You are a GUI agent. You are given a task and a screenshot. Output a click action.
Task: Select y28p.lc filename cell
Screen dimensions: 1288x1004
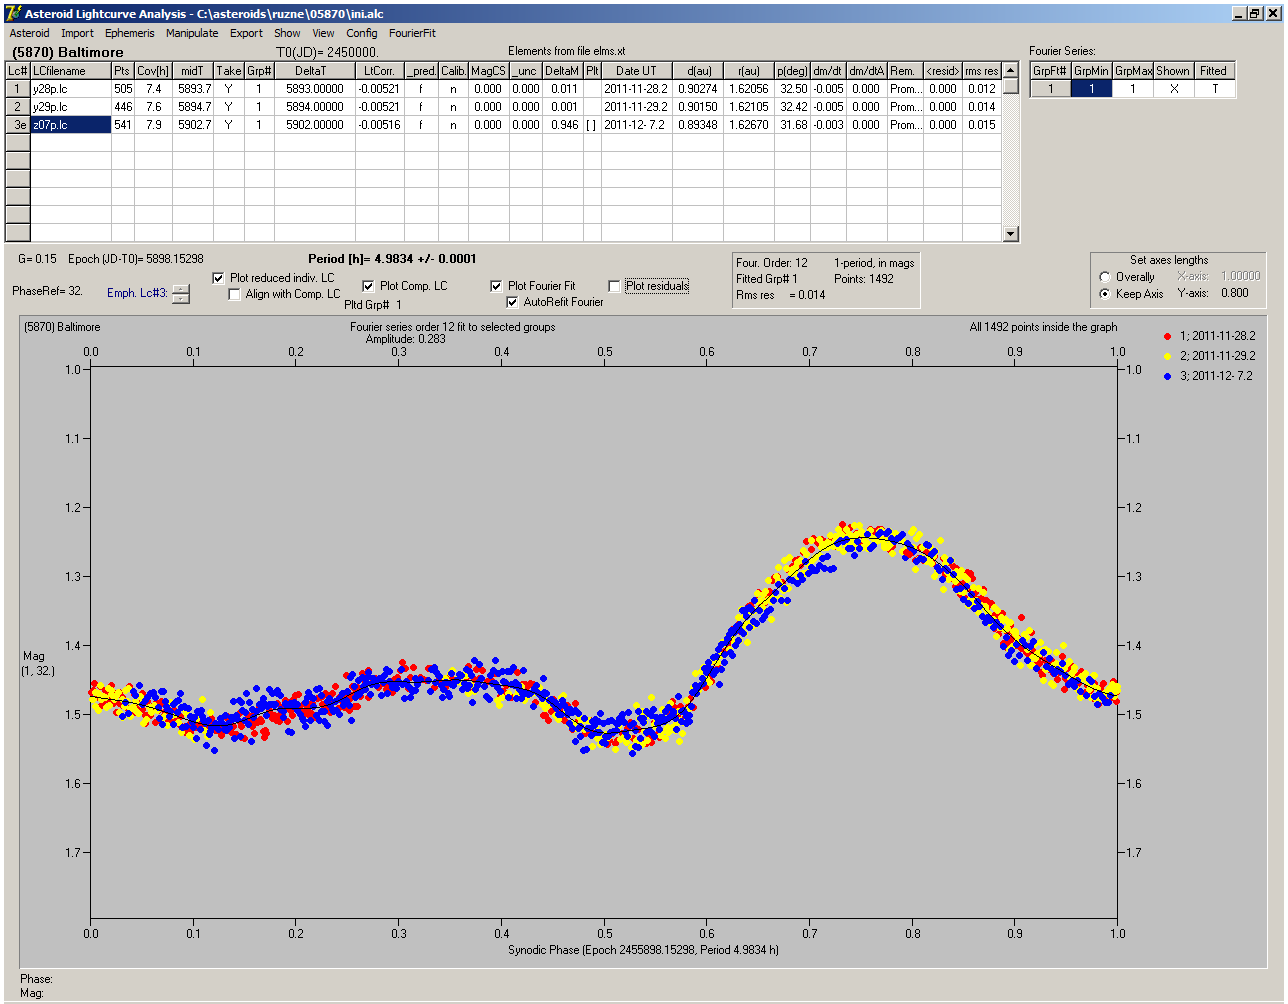click(x=71, y=89)
